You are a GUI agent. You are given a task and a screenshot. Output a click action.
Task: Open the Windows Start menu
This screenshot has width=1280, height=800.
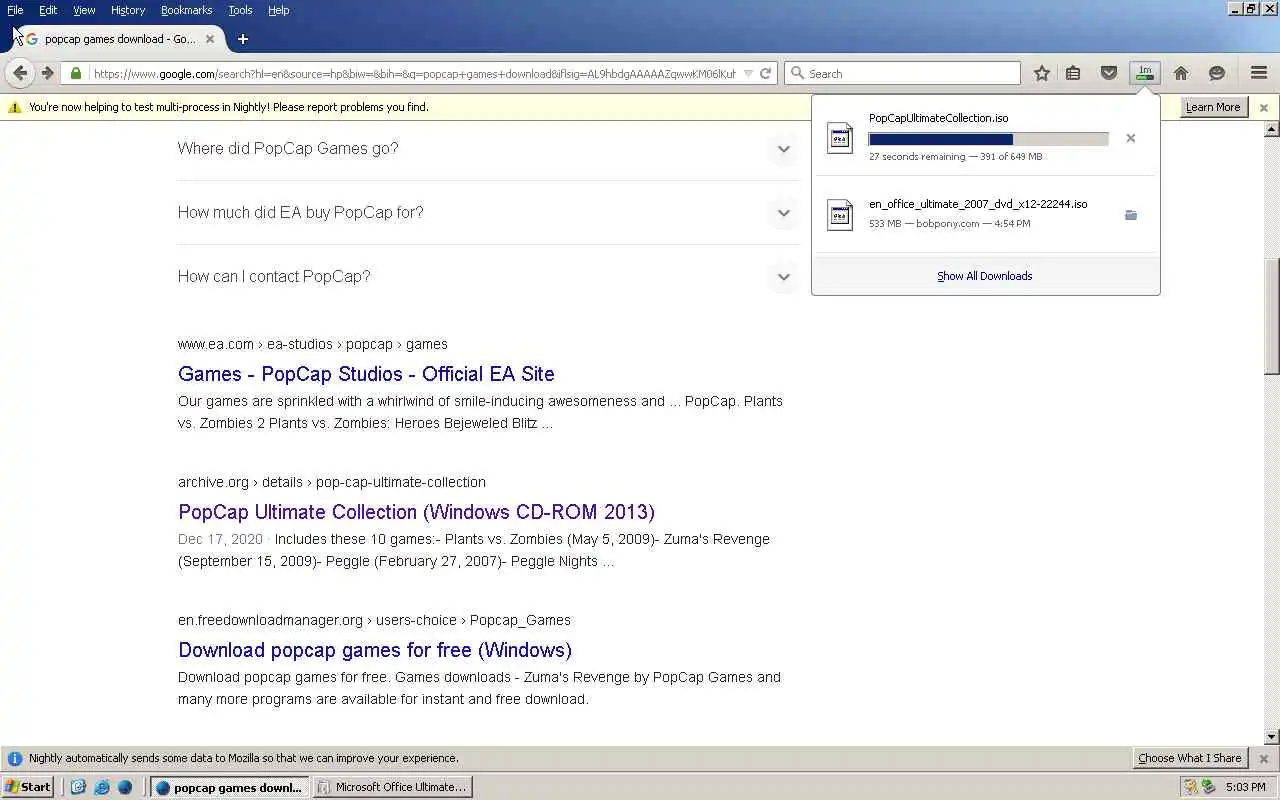(28, 787)
